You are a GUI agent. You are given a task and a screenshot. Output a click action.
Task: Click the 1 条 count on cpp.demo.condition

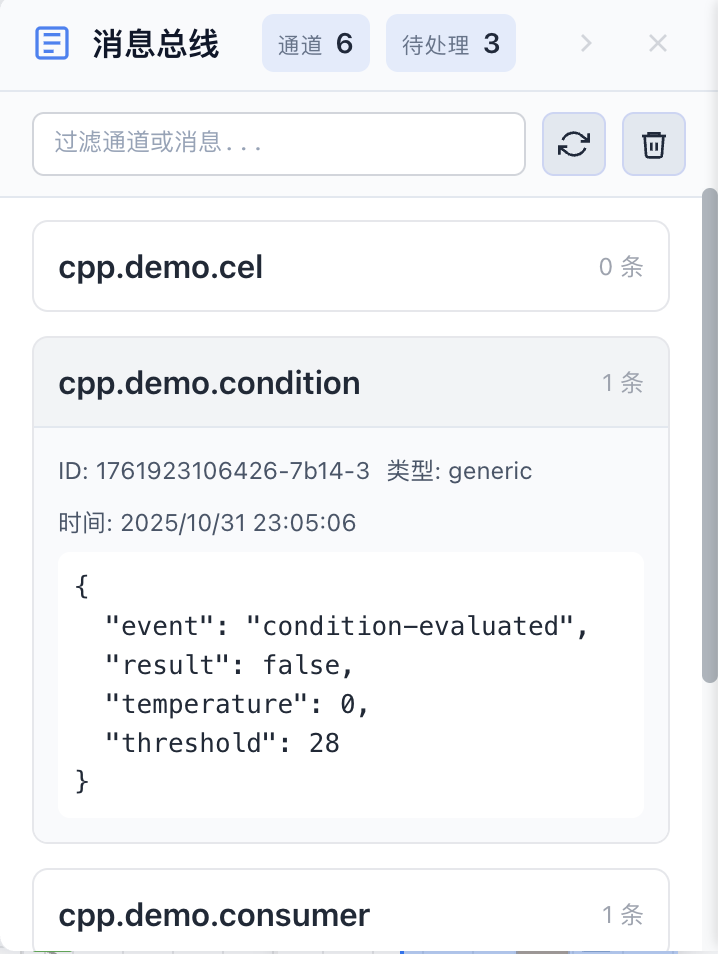(x=622, y=383)
